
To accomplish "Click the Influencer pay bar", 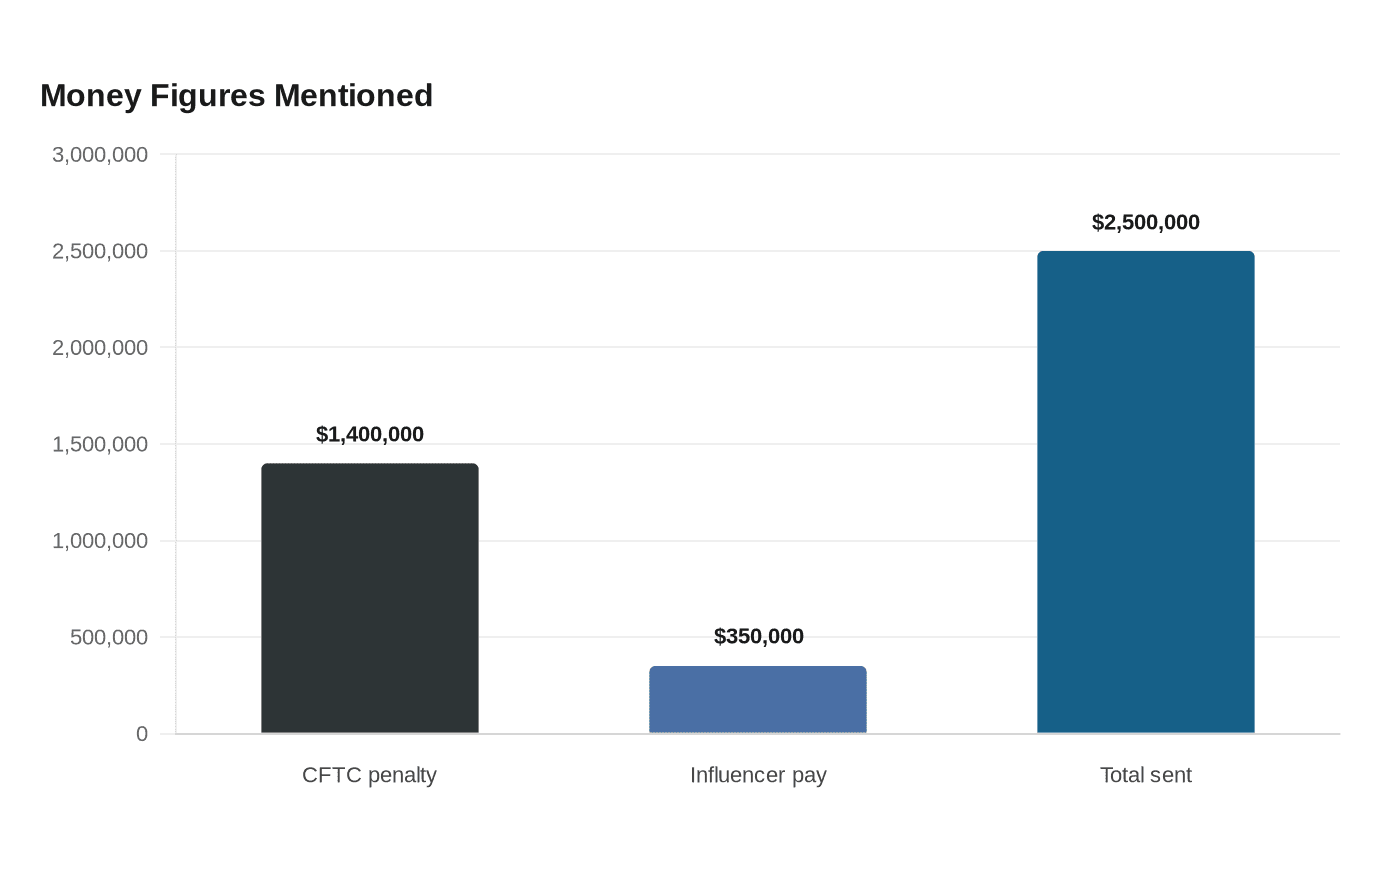I will [758, 699].
